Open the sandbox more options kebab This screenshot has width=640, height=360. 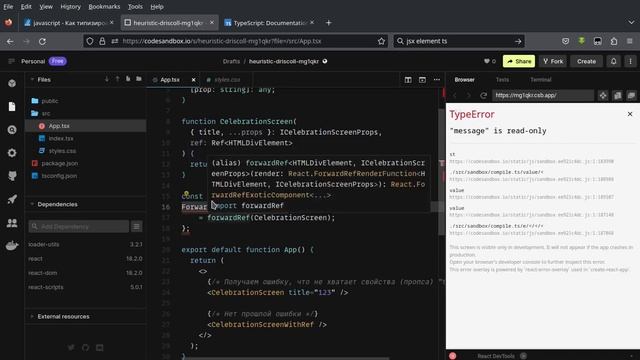(630, 61)
